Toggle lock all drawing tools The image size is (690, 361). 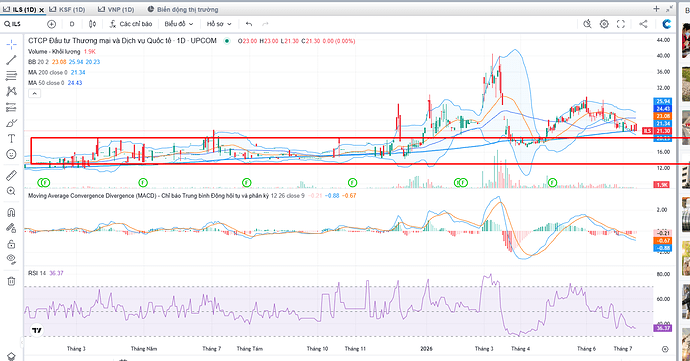(x=11, y=244)
